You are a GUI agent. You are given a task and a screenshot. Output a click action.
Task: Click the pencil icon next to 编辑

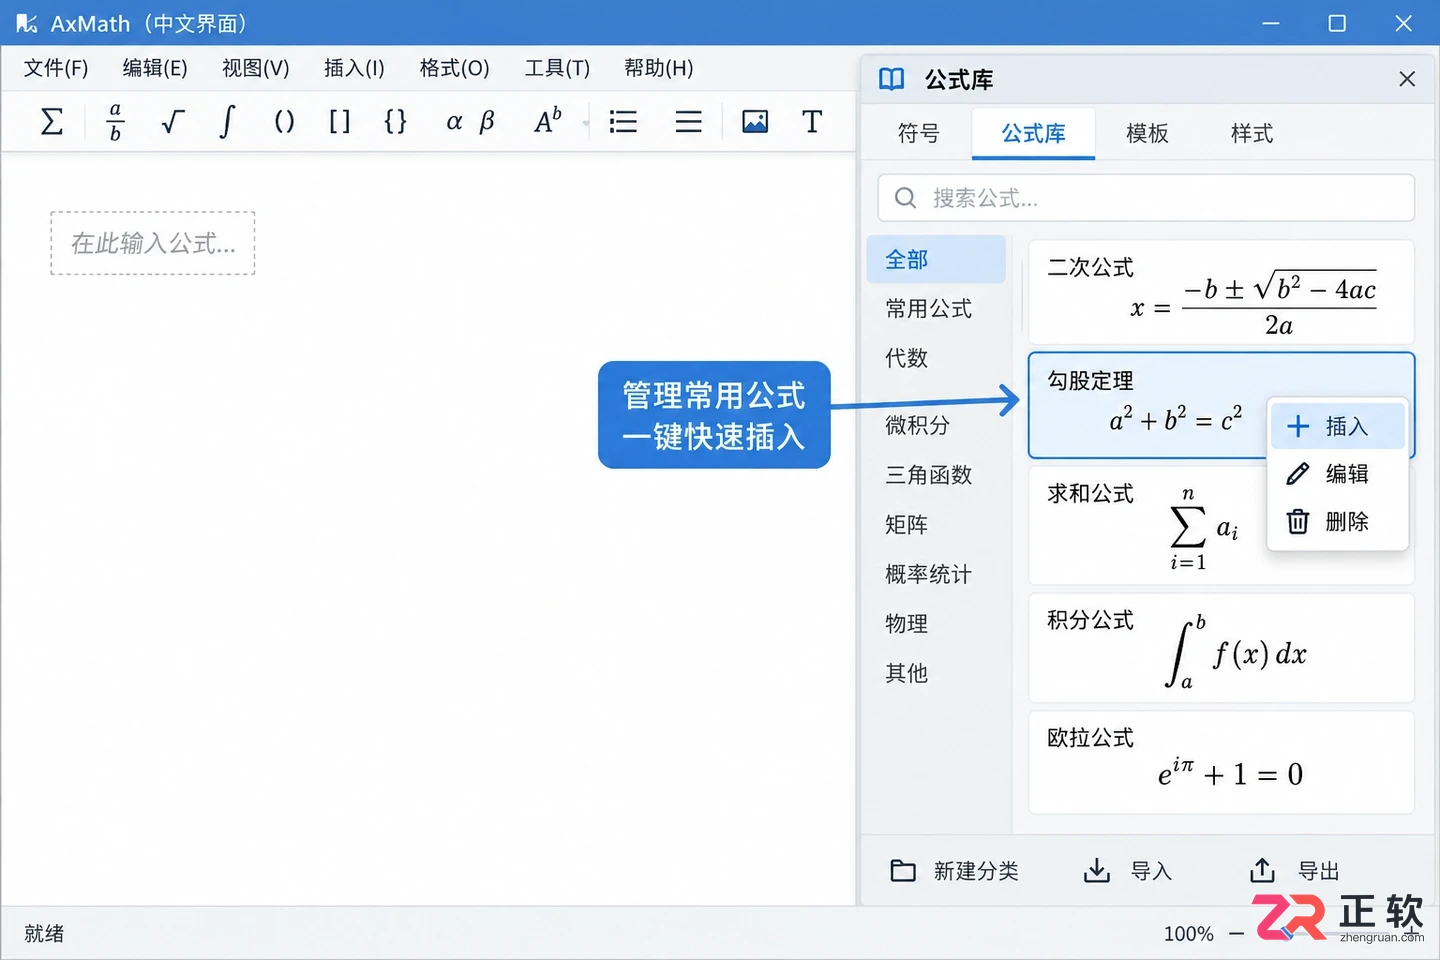click(1298, 474)
